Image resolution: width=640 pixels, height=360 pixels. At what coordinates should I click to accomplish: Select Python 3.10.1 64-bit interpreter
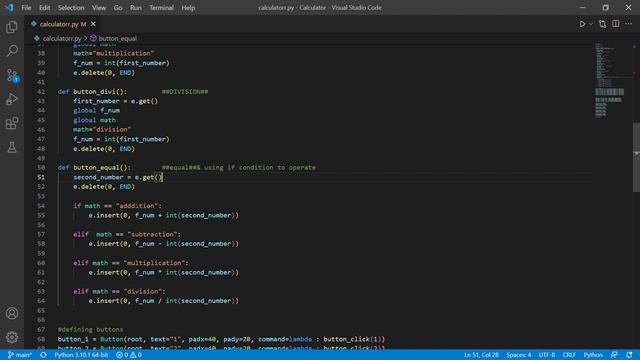[x=81, y=355]
